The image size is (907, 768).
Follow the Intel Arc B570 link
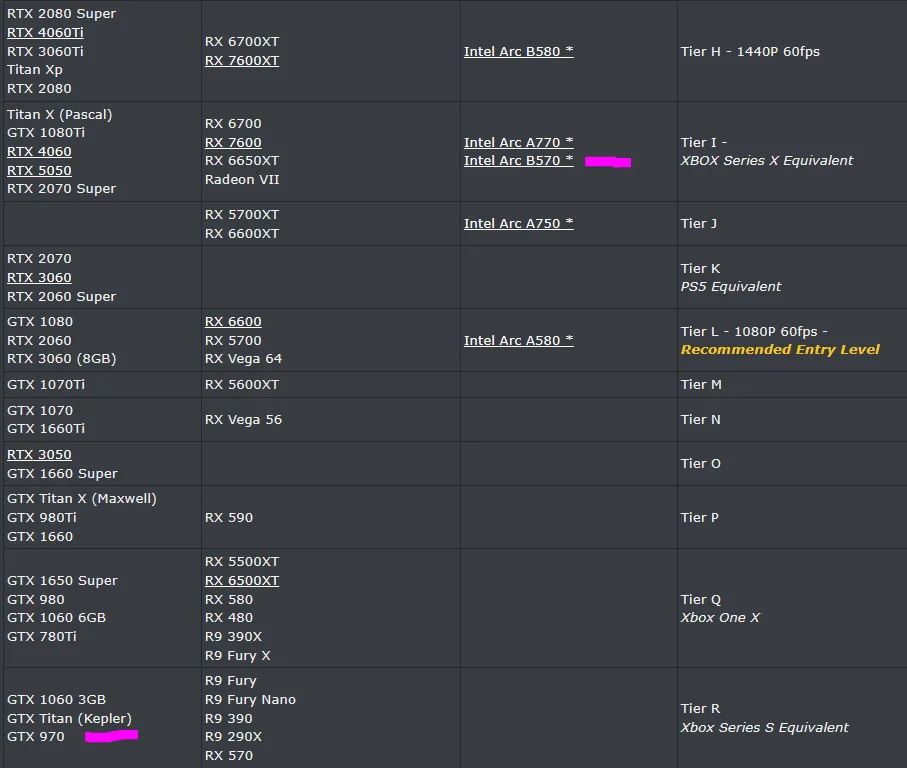[x=518, y=160]
